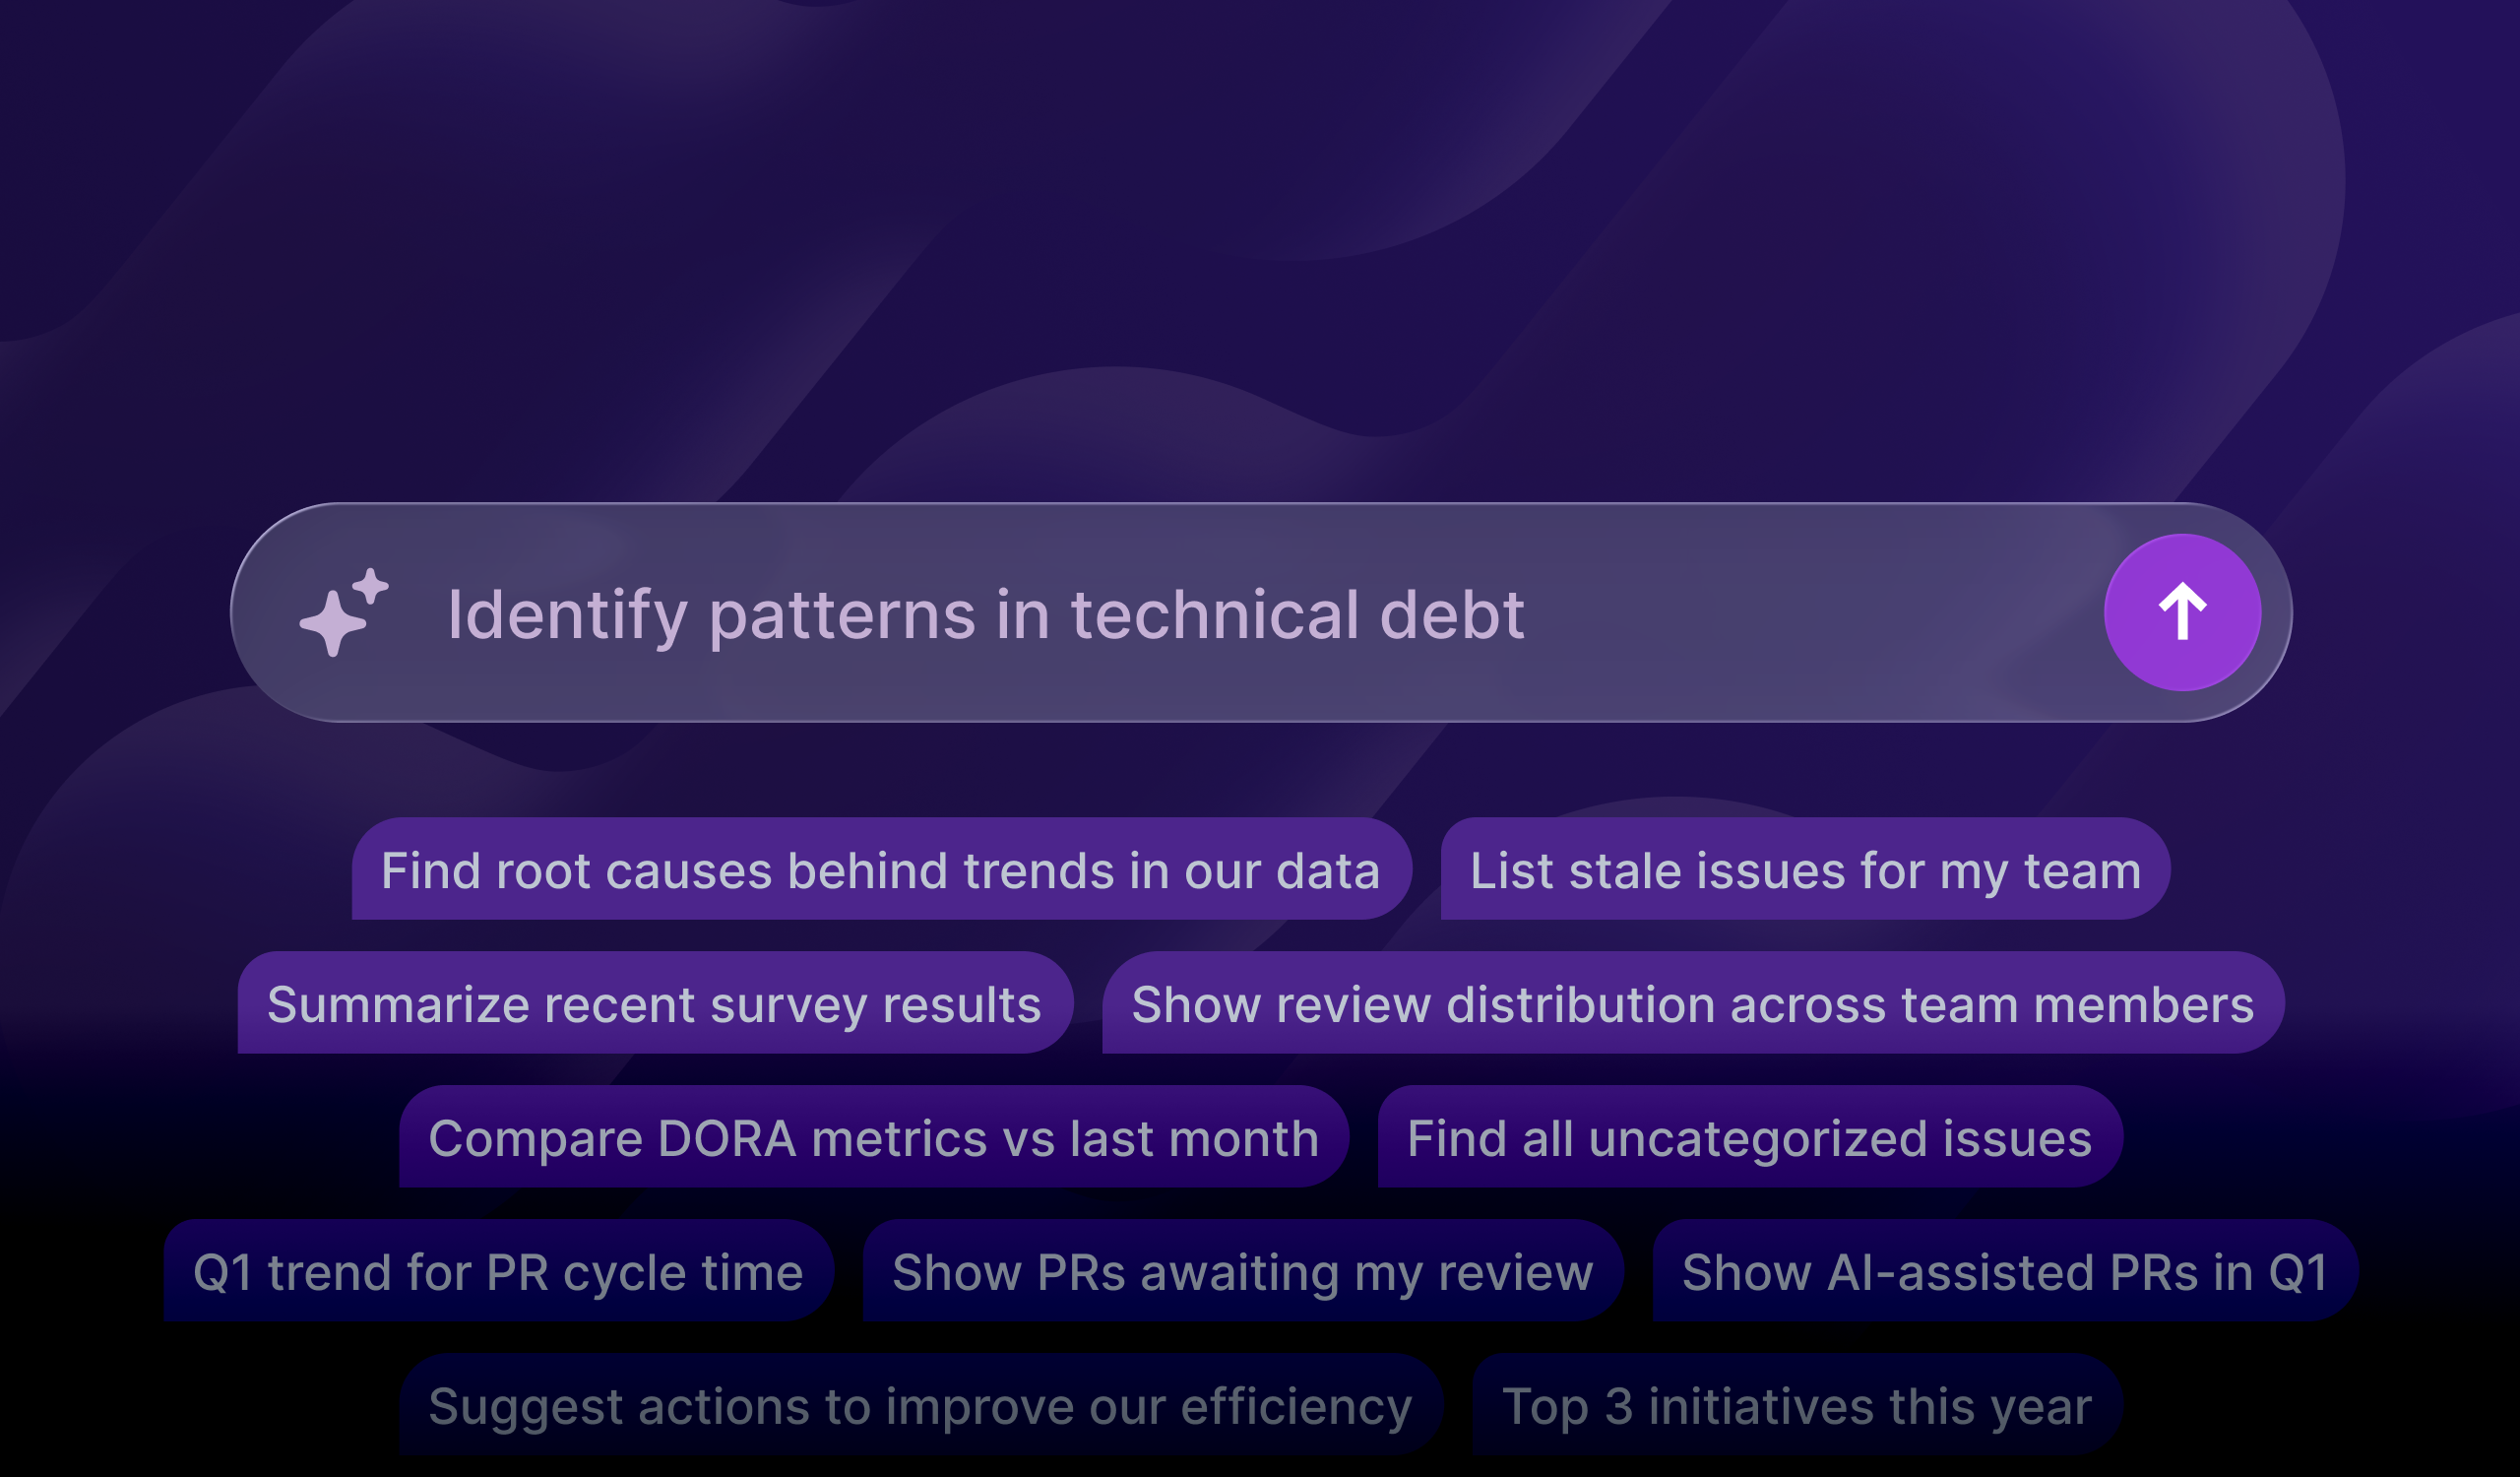
Task: Select "Show review distribution across team members"
Action: click(1692, 1004)
